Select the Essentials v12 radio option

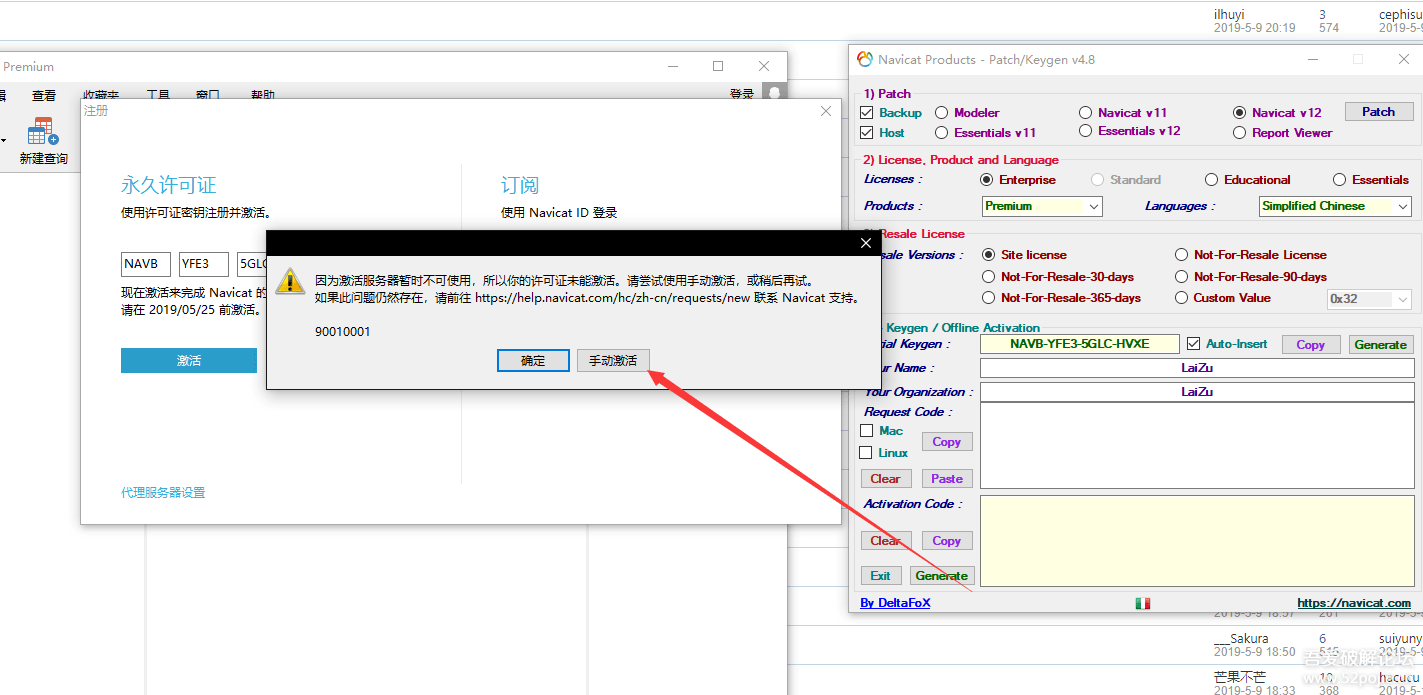[1086, 131]
